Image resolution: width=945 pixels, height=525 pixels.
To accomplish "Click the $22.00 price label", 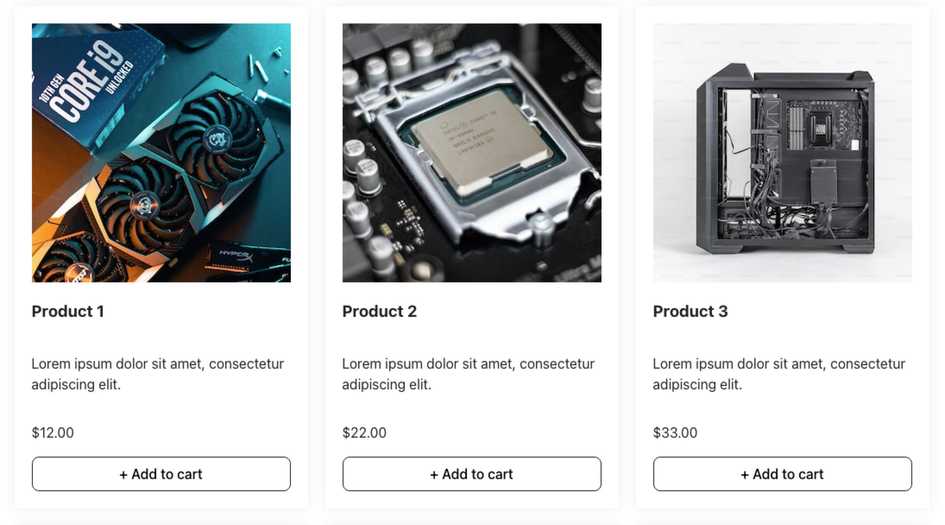I will tap(364, 433).
